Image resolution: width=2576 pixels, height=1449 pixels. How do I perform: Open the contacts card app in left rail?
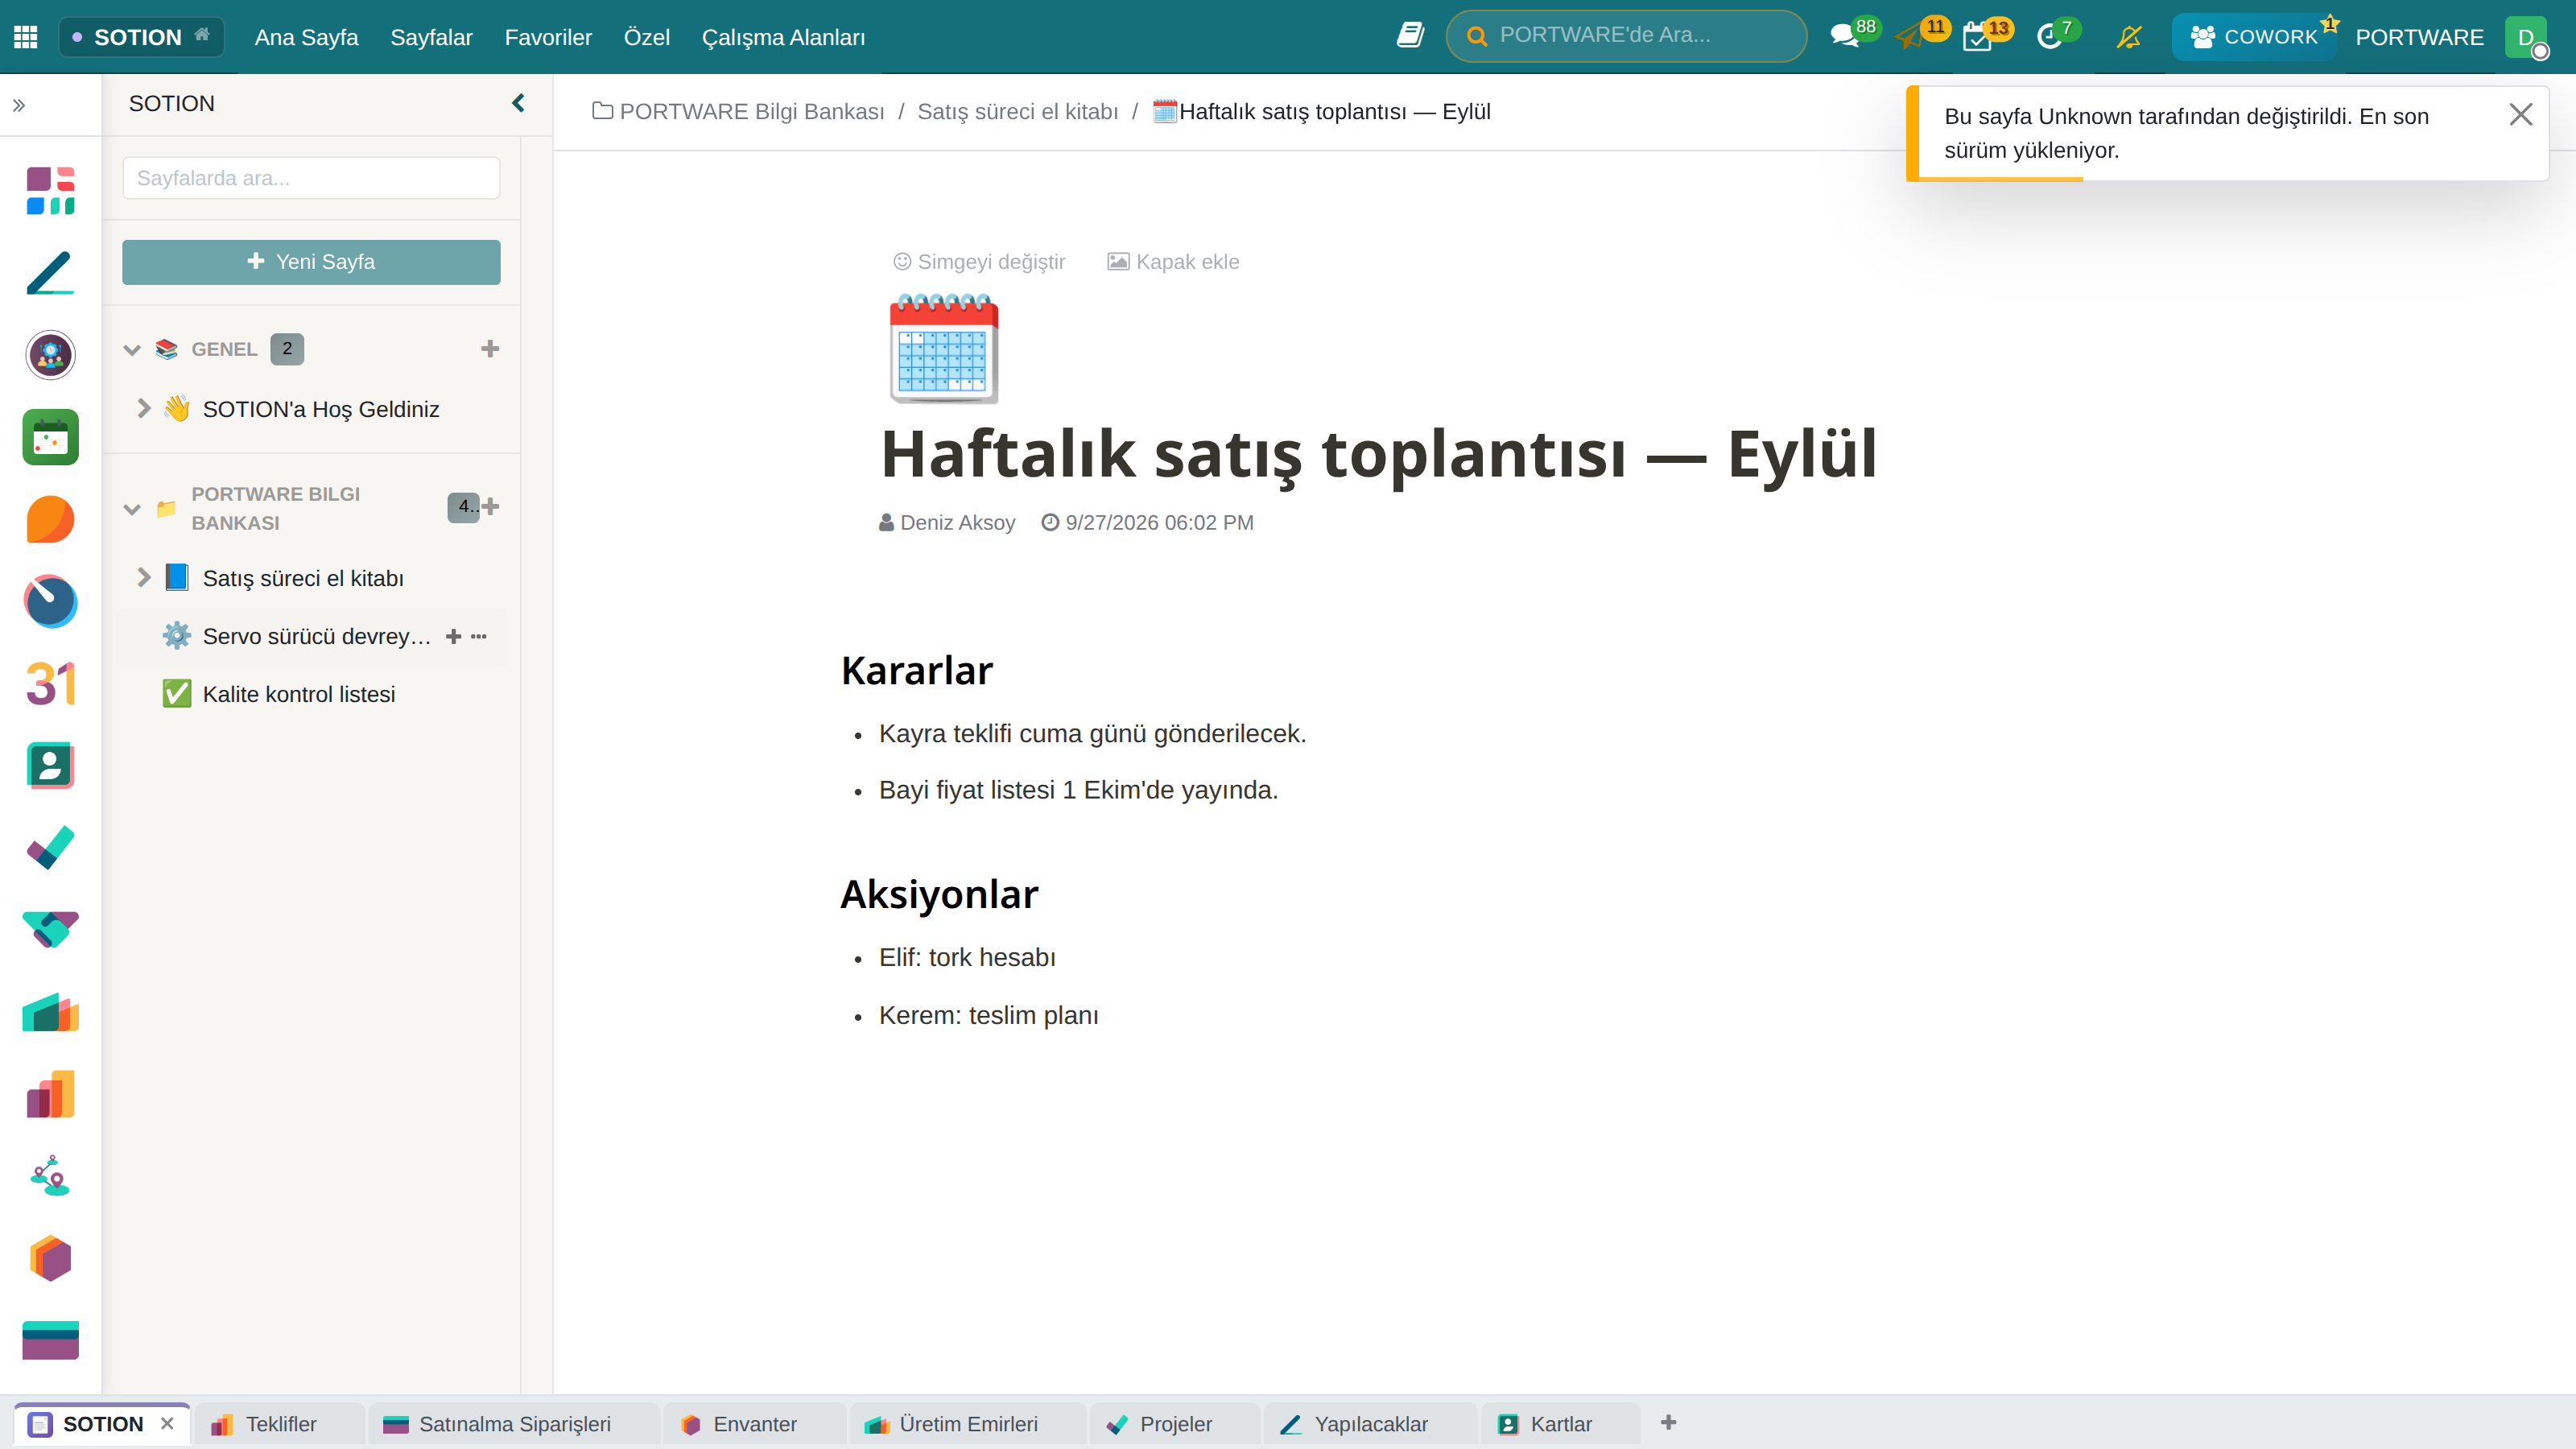tap(50, 766)
